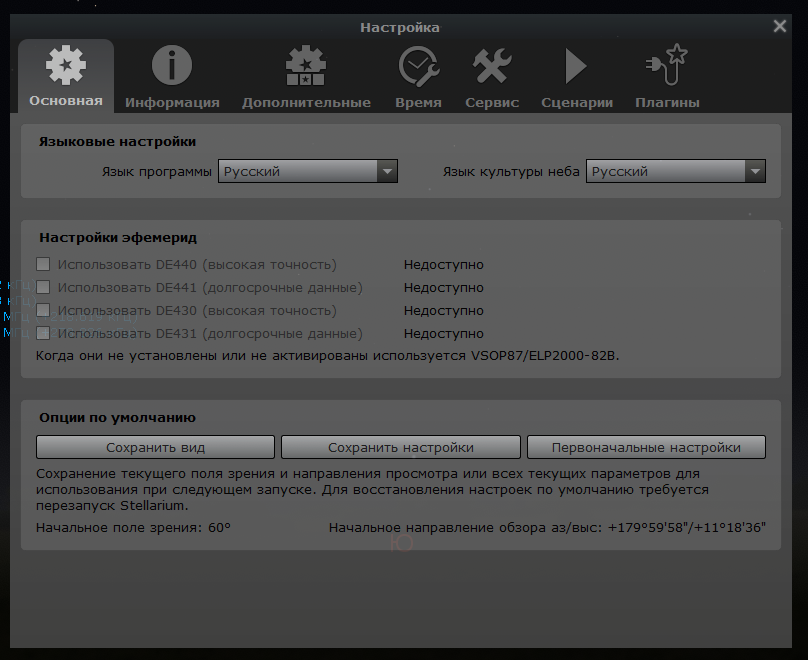Click the Языковые настройки heading
The image size is (808, 660).
click(117, 142)
